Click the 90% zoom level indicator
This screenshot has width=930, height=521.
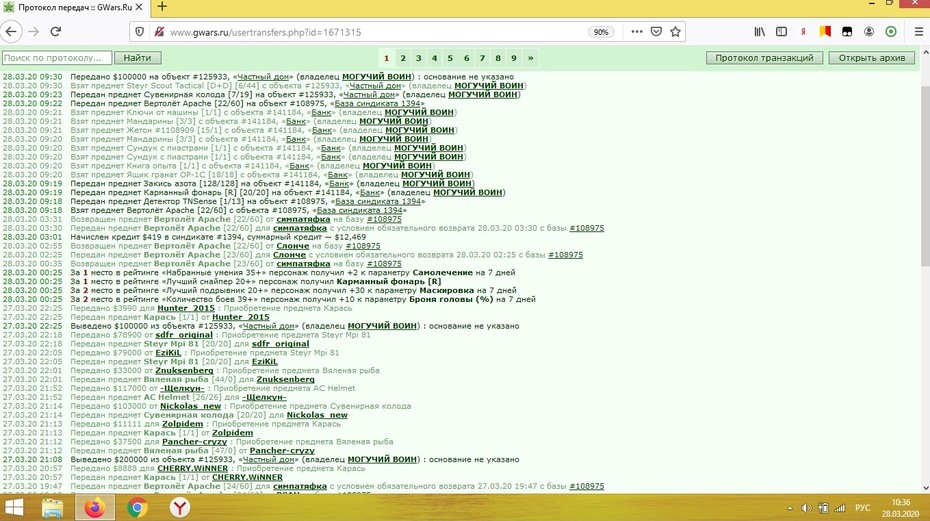pos(601,32)
